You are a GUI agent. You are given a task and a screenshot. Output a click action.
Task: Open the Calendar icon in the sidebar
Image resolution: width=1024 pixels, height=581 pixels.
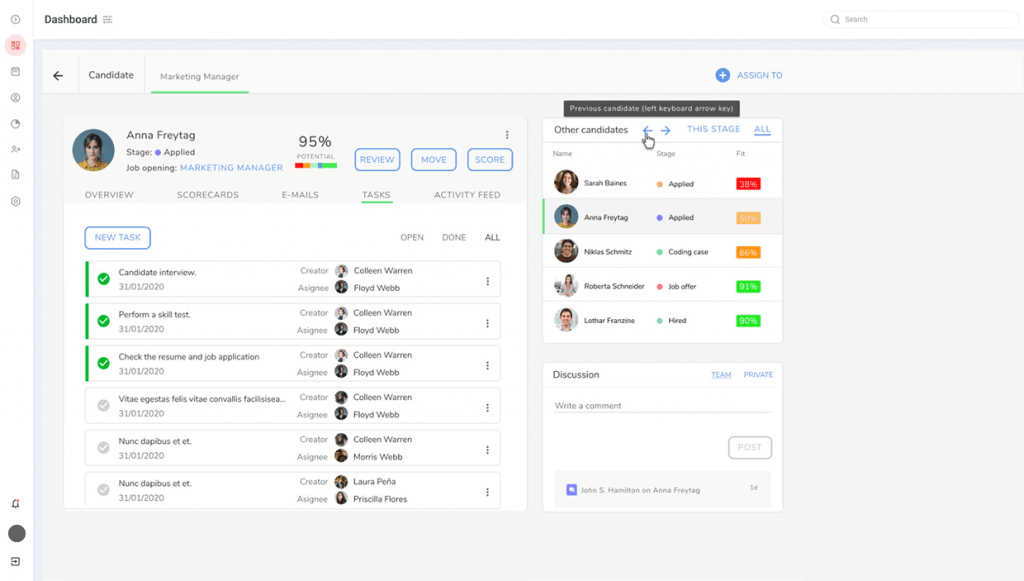14,71
